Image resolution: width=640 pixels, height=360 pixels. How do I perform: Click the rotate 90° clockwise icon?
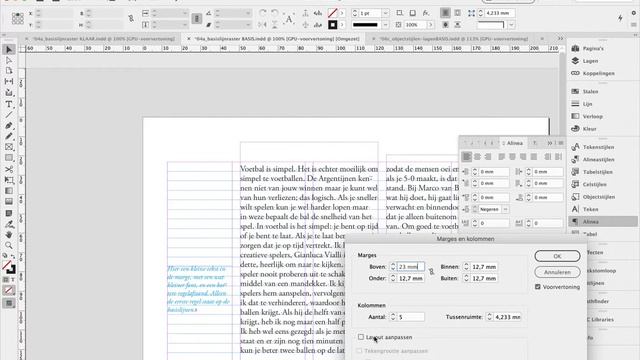click(262, 13)
